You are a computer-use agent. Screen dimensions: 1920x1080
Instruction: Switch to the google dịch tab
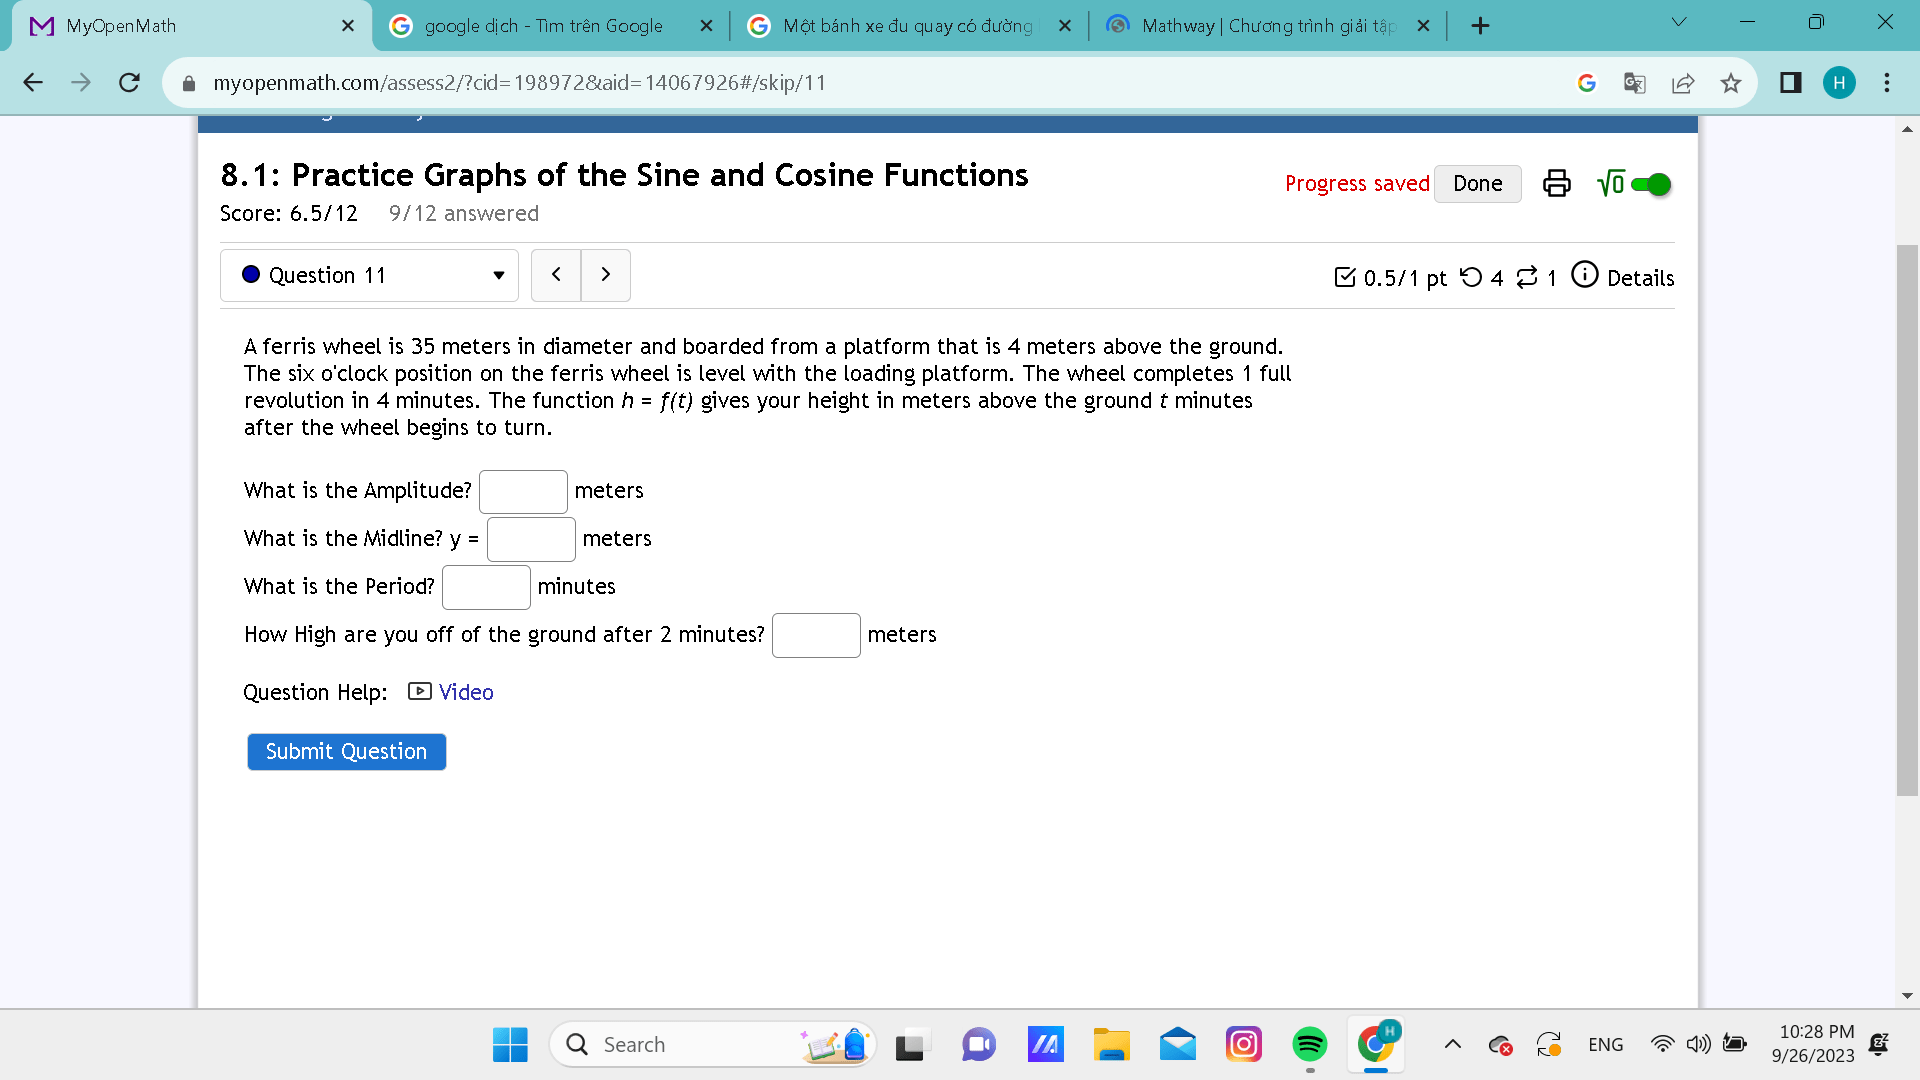(x=543, y=26)
